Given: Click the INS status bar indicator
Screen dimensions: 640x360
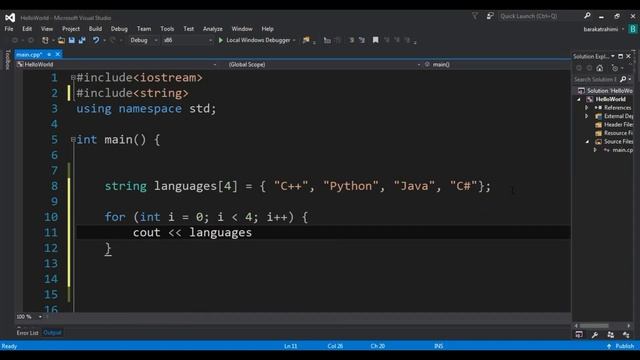Looking at the screenshot, I should 439,346.
